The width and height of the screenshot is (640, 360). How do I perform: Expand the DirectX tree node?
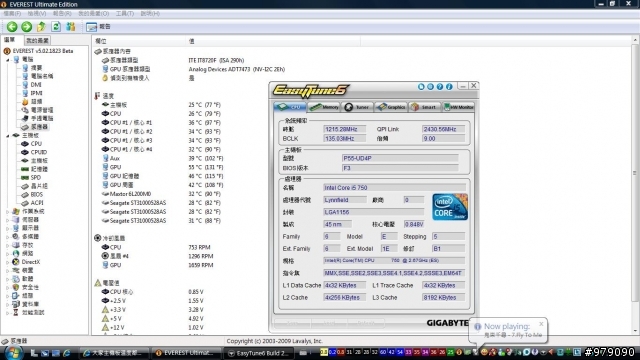8,262
